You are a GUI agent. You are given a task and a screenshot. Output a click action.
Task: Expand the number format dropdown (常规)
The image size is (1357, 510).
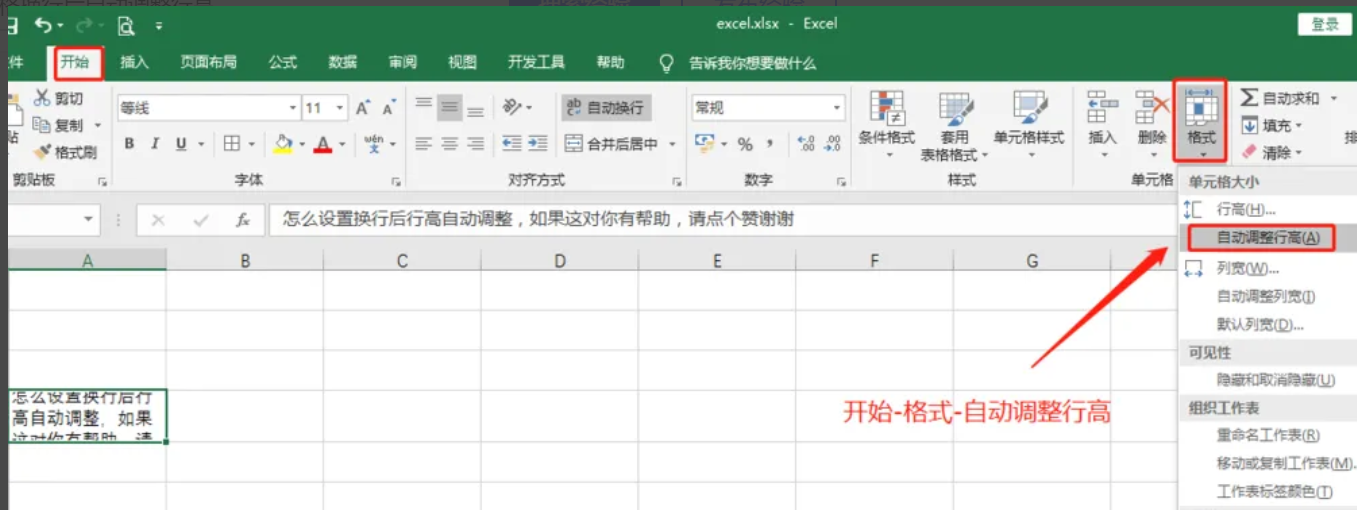837,108
